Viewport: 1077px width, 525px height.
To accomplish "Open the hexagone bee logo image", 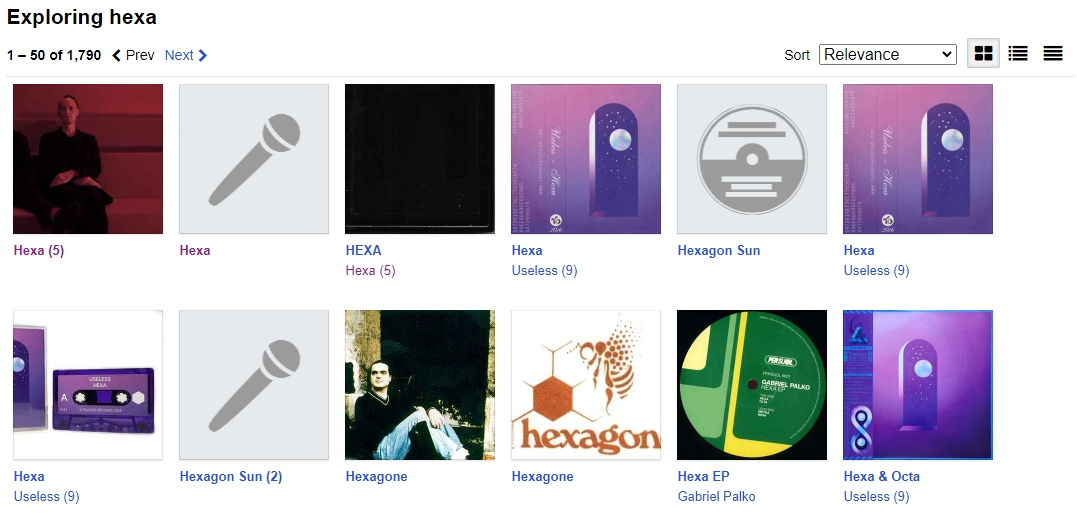I will tap(586, 385).
